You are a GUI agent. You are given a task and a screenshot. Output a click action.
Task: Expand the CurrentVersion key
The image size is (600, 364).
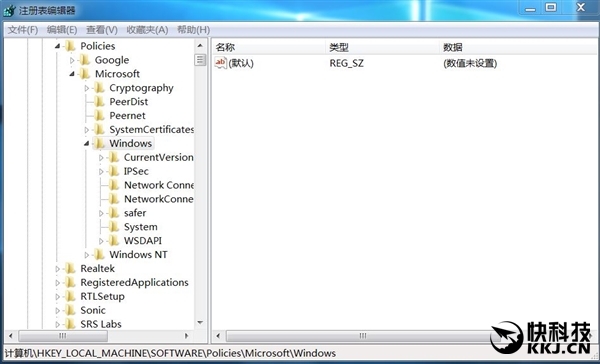point(101,157)
